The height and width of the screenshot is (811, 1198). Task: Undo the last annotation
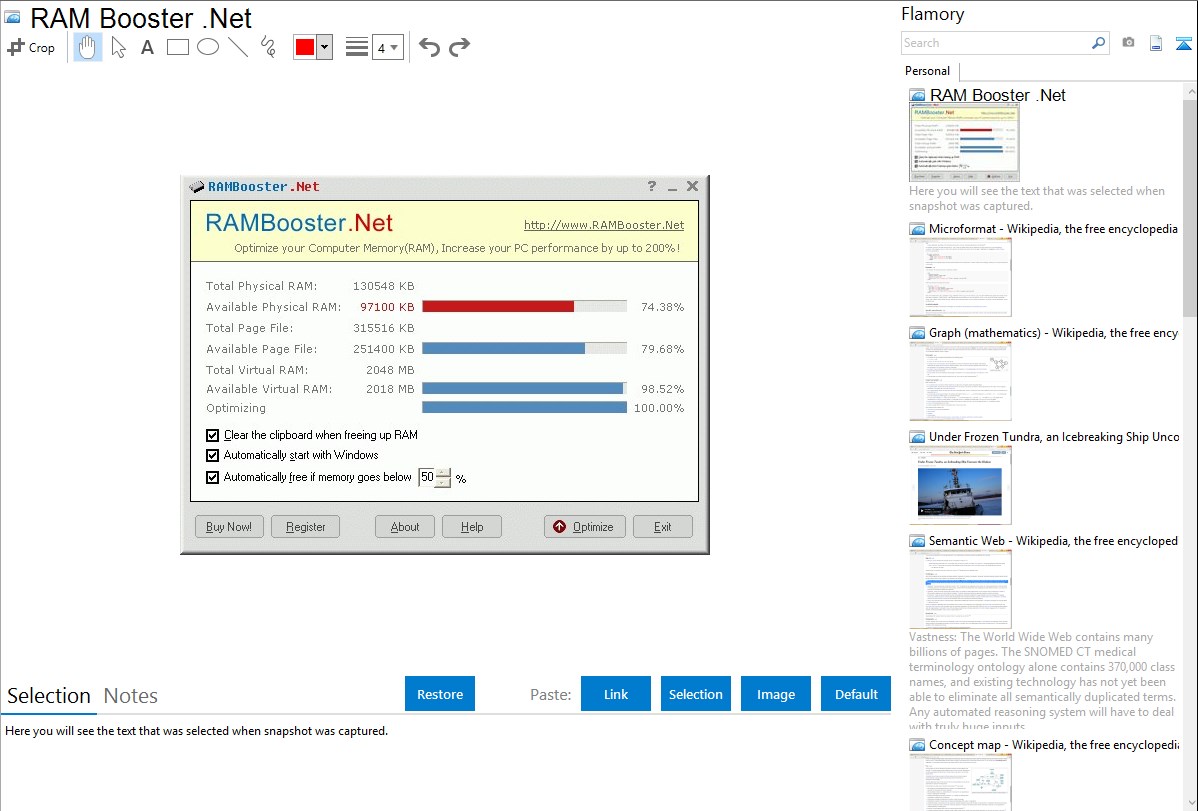(429, 47)
